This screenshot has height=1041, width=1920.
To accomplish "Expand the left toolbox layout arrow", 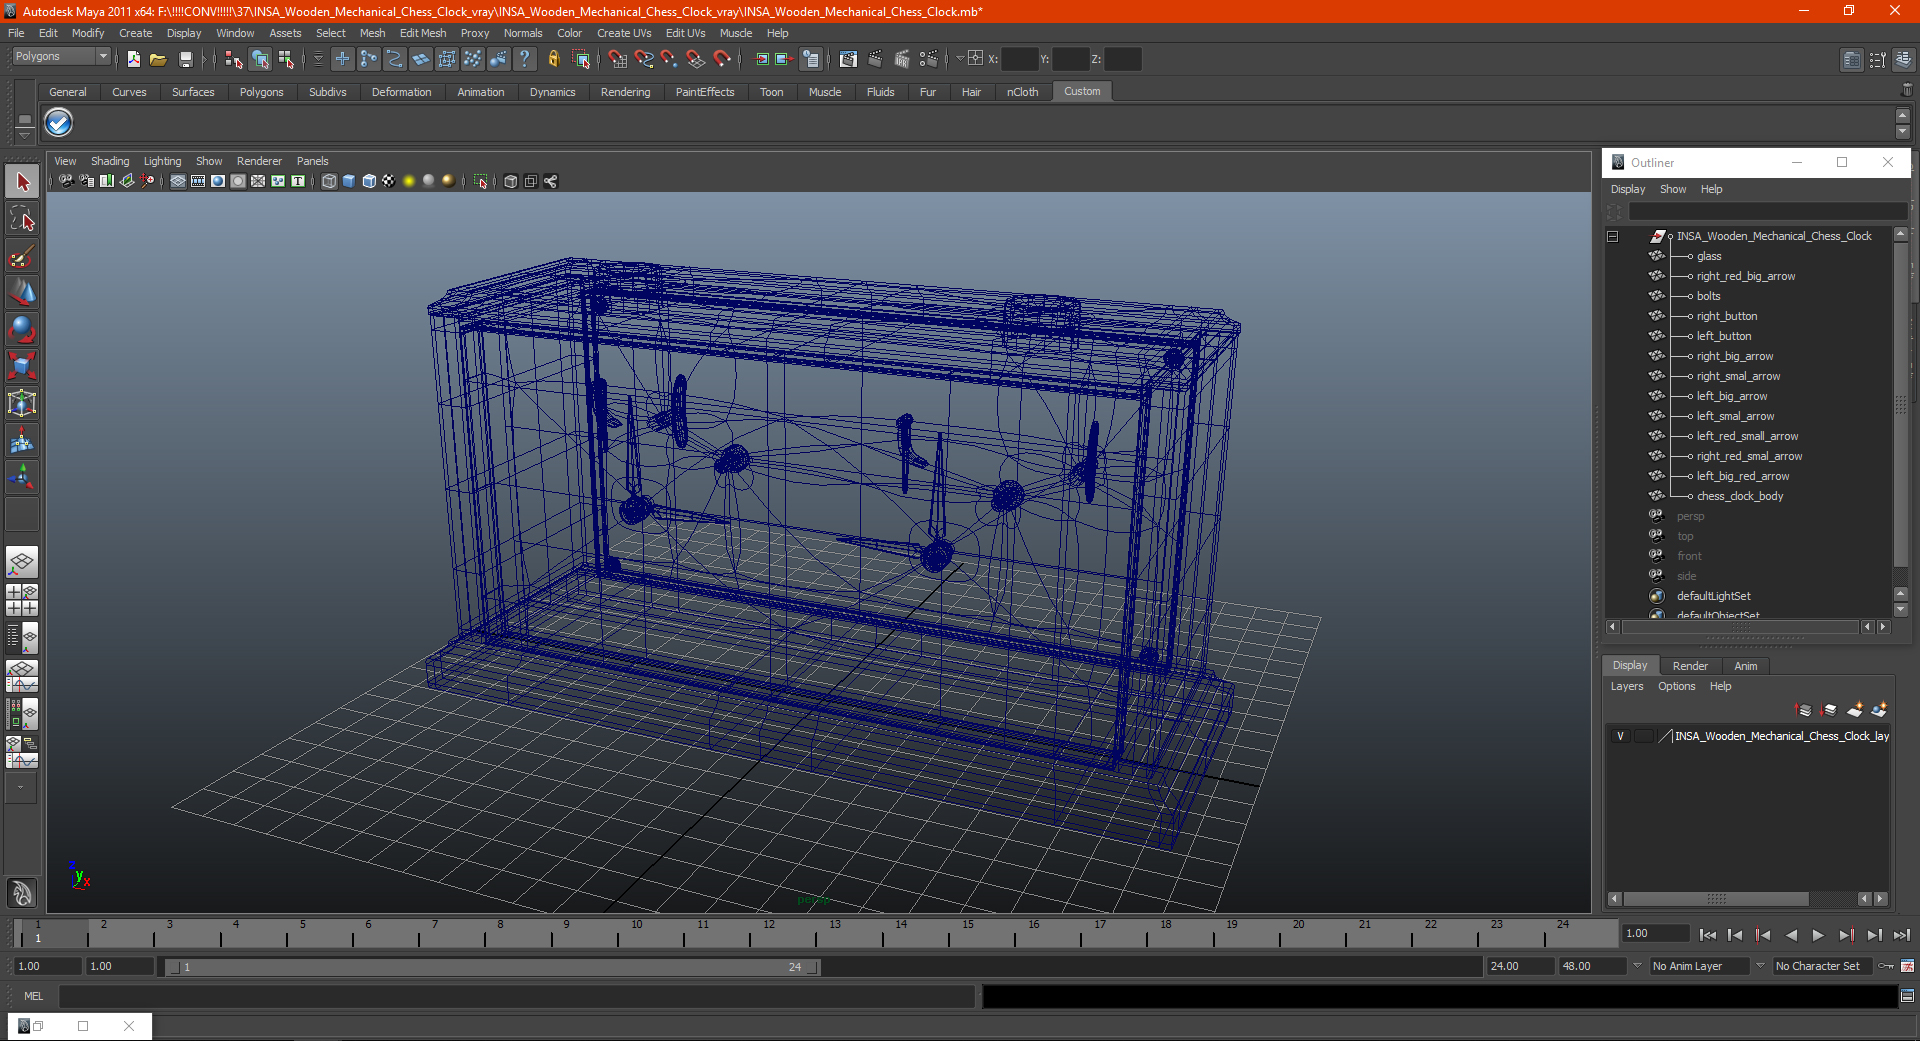I will [20, 788].
